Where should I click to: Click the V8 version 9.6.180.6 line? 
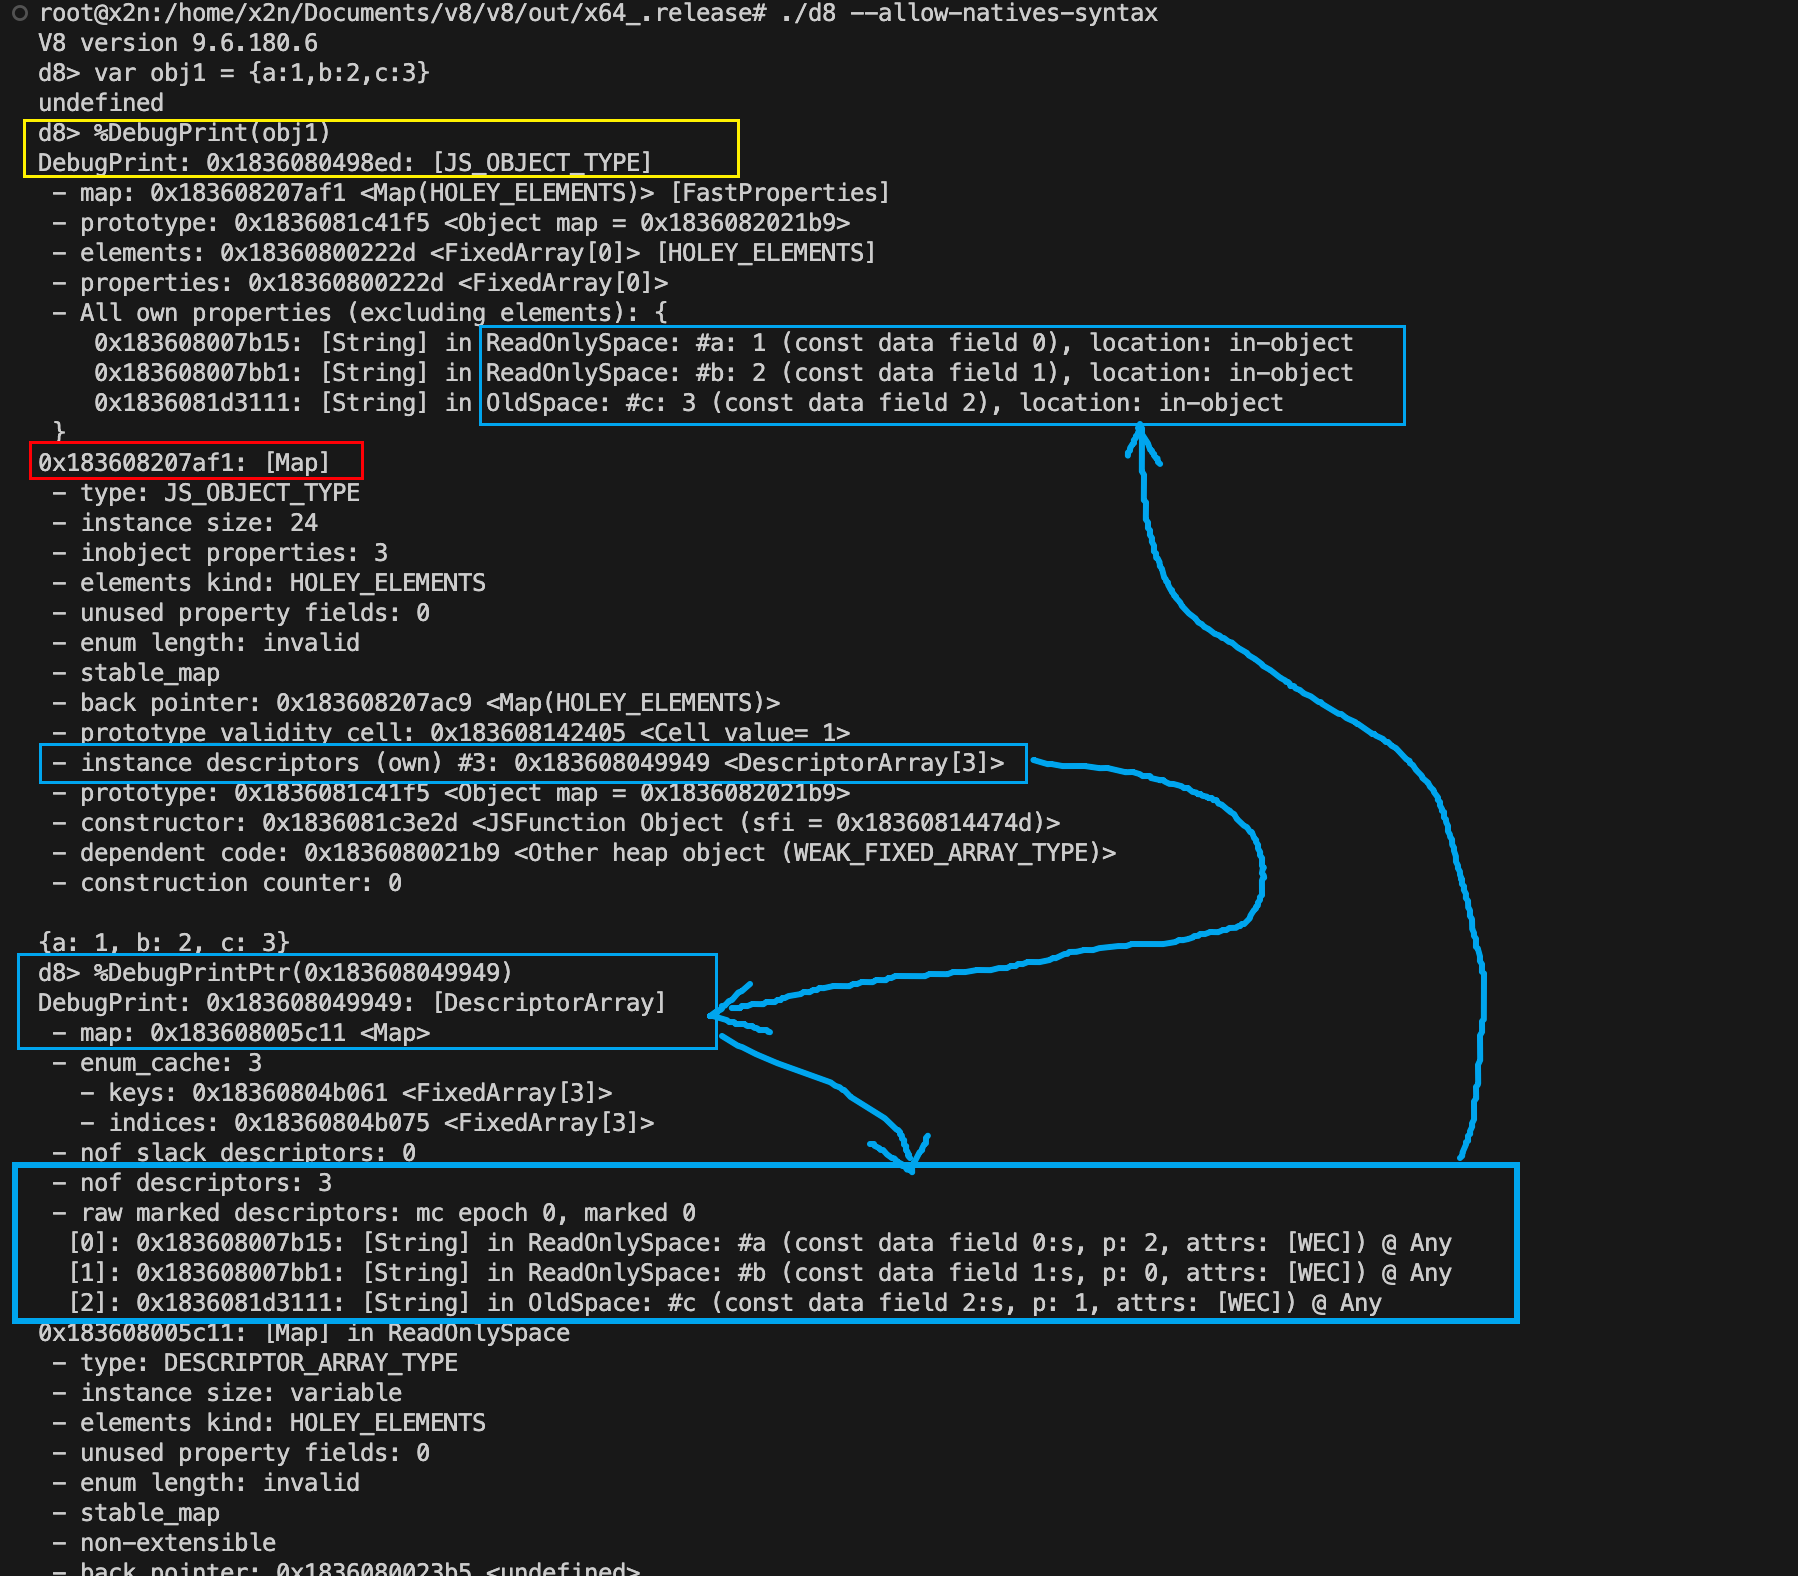178,43
